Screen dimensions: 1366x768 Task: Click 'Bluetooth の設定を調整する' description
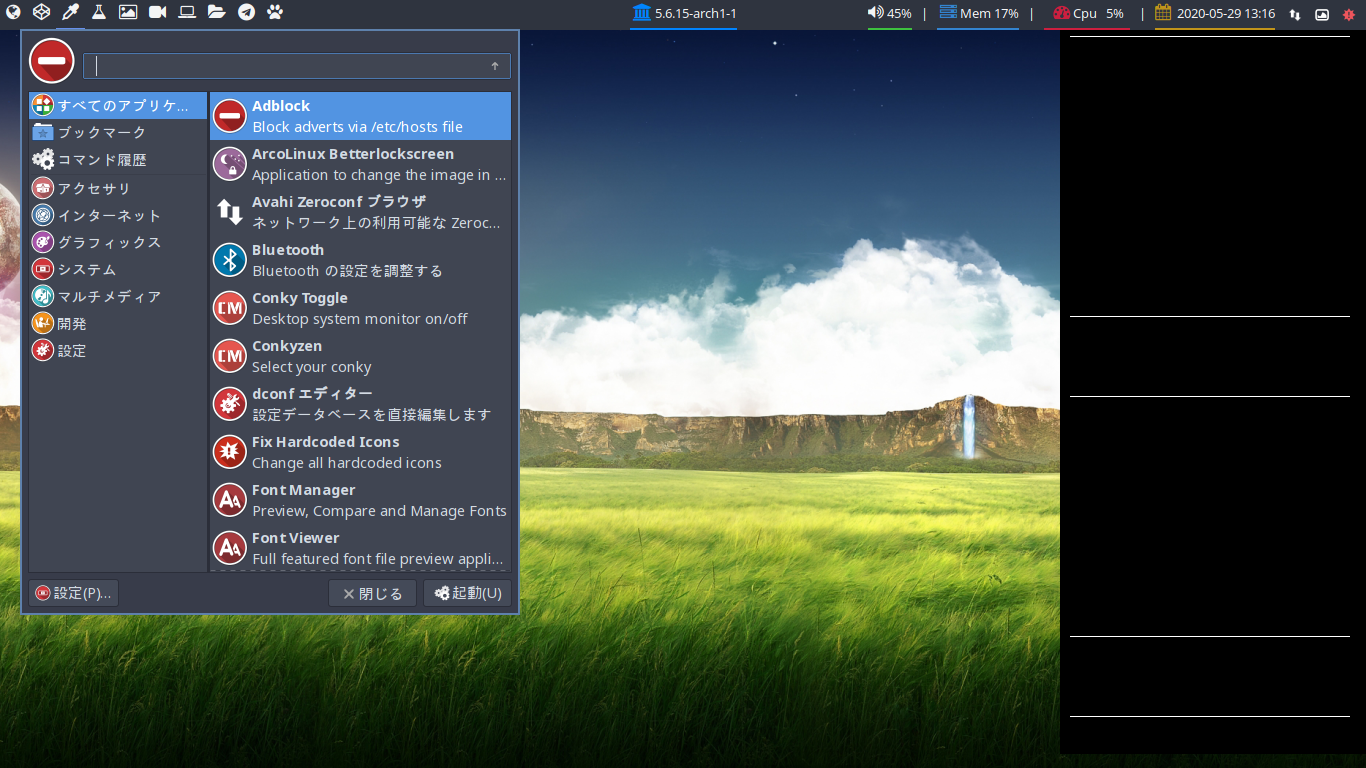coord(347,271)
